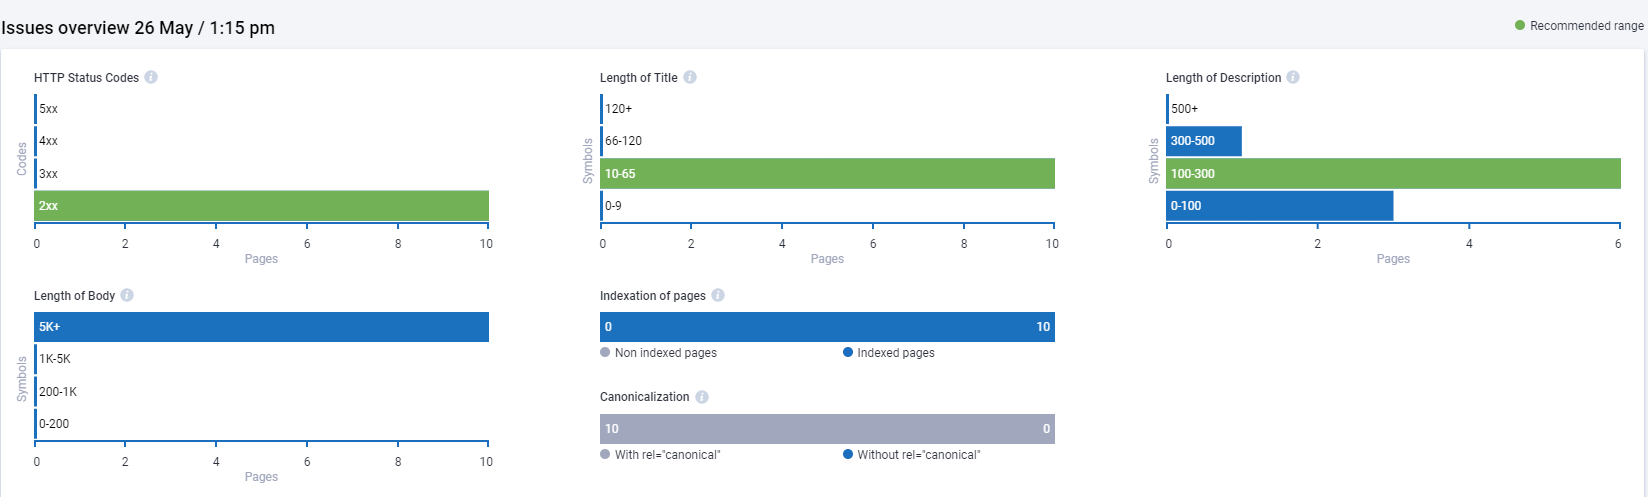1648x497 pixels.
Task: Select the 0-100 description length bar
Action: point(1280,206)
